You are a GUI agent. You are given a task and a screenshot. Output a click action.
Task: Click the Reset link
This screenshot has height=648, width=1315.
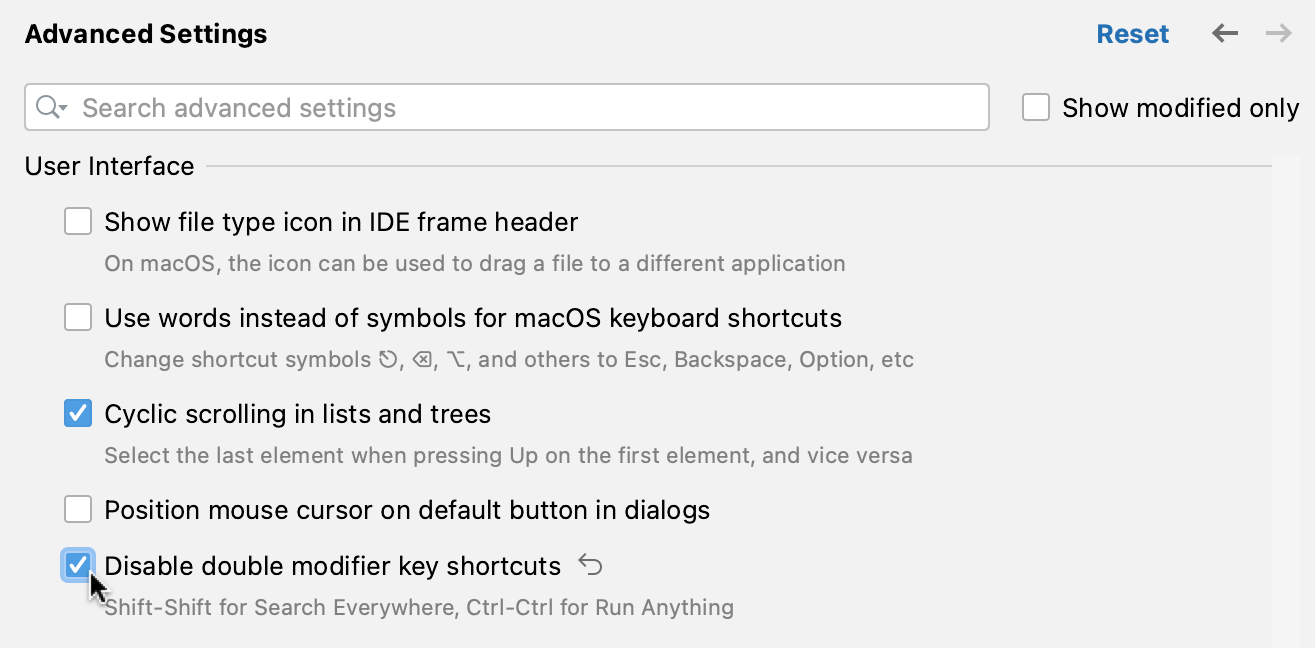point(1133,33)
